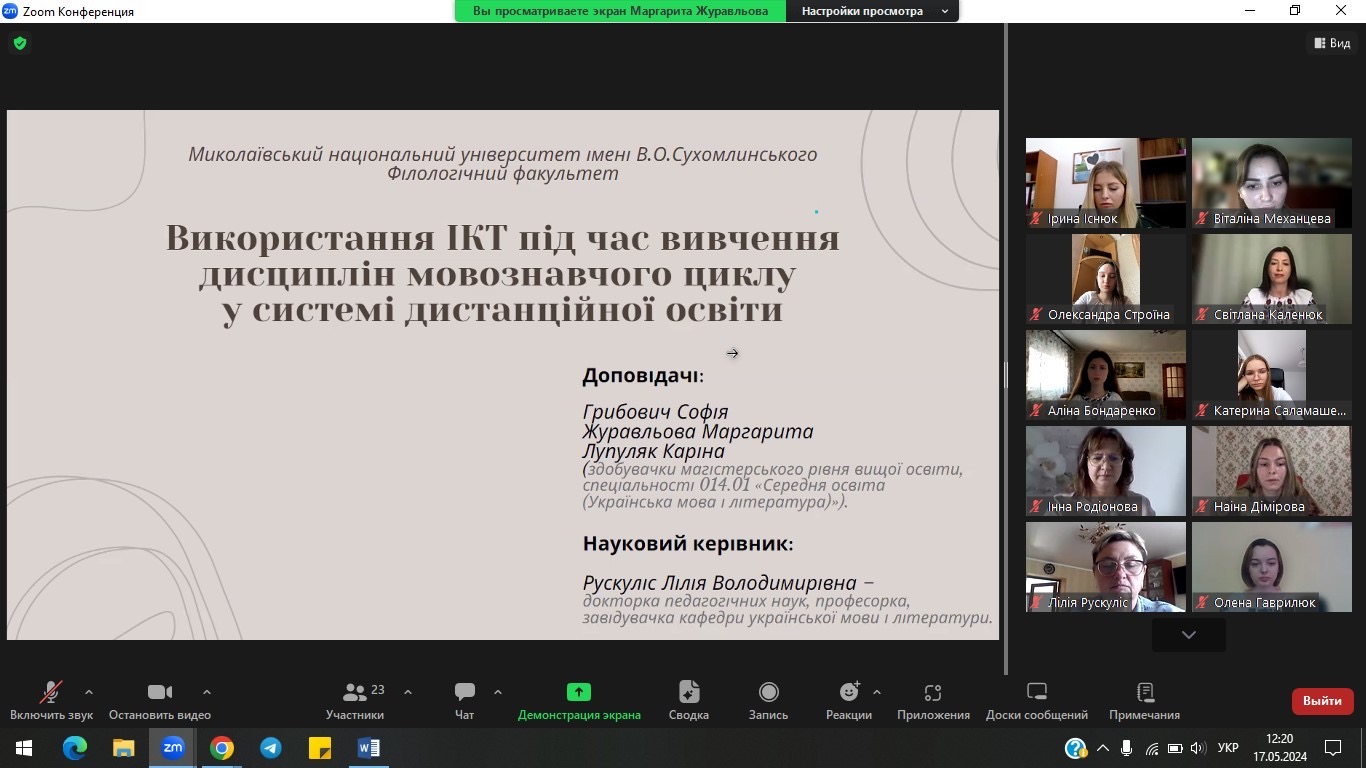
Task: Select Інна Родіонова video thumbnail
Action: tap(1106, 471)
